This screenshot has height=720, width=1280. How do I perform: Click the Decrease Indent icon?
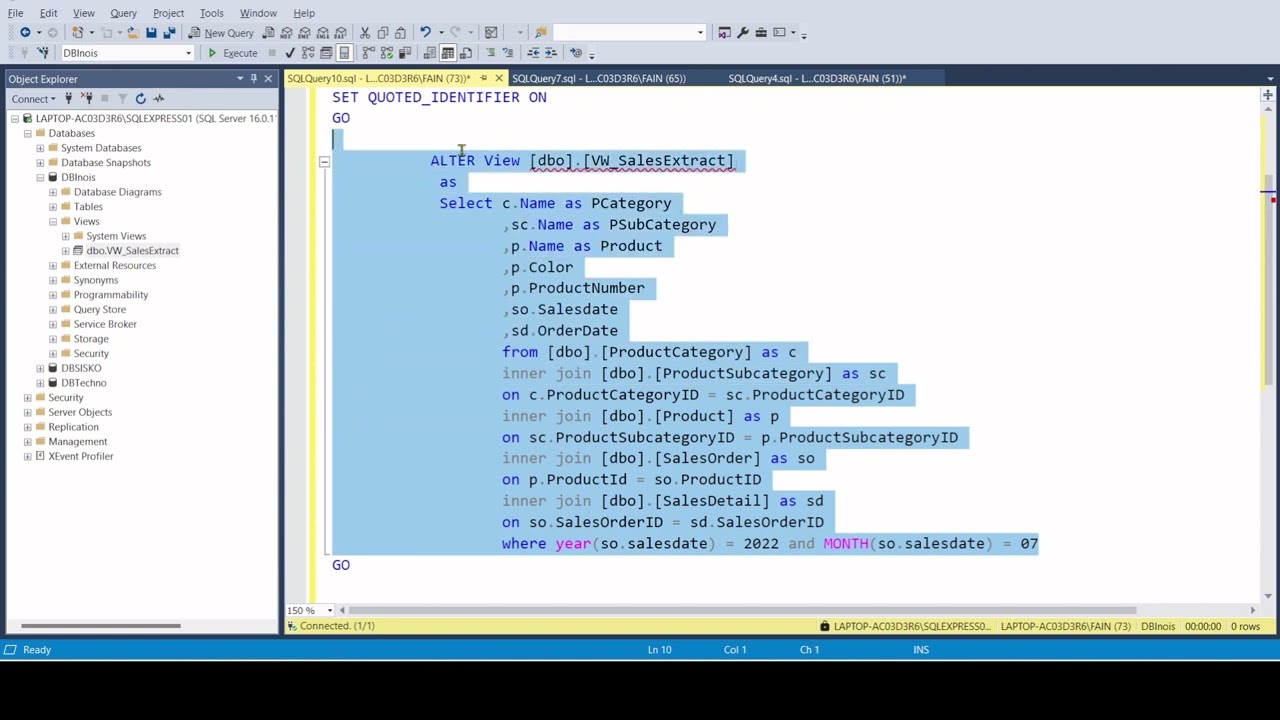click(533, 53)
